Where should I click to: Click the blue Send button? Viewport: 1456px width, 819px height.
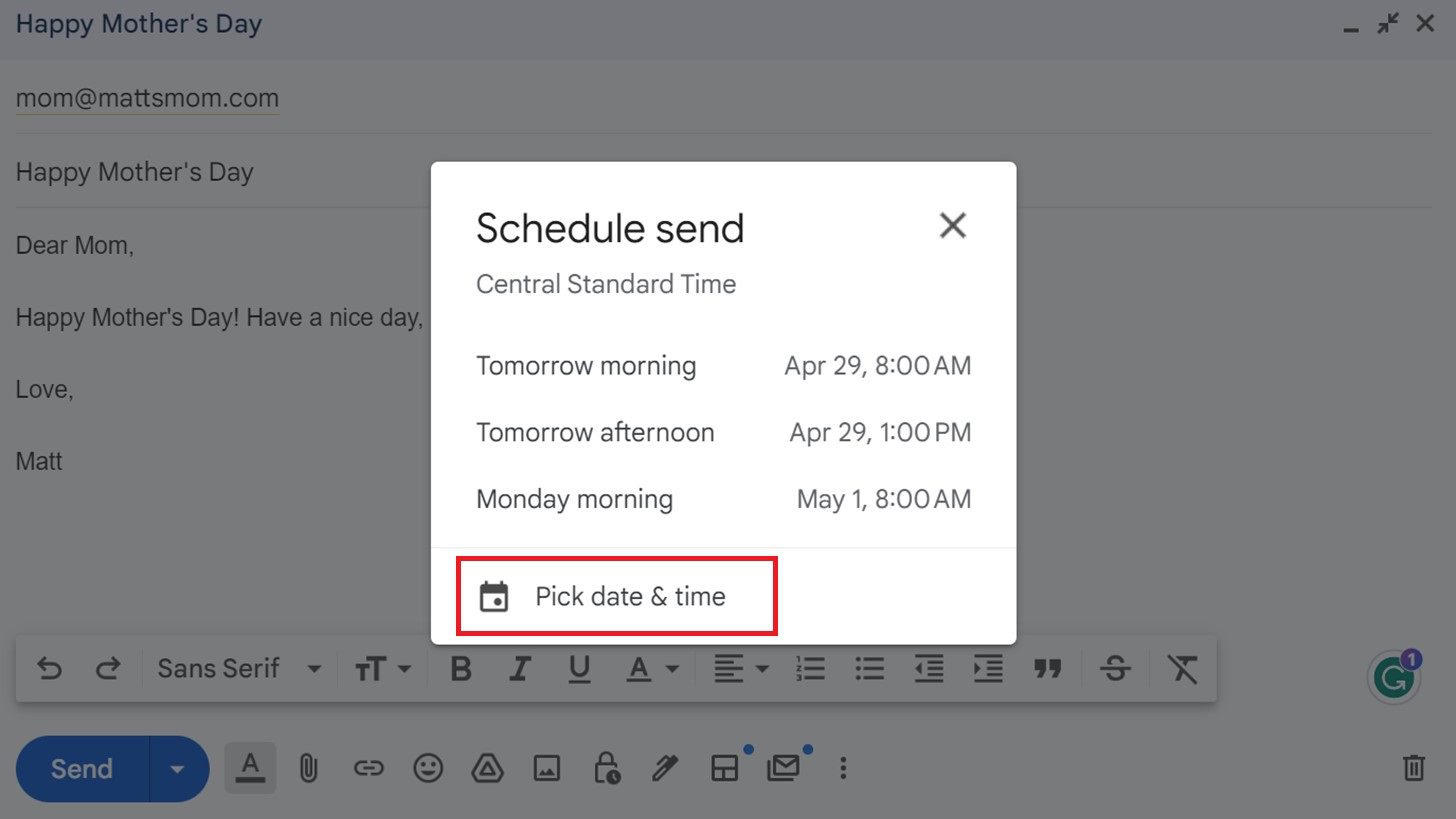(82, 769)
